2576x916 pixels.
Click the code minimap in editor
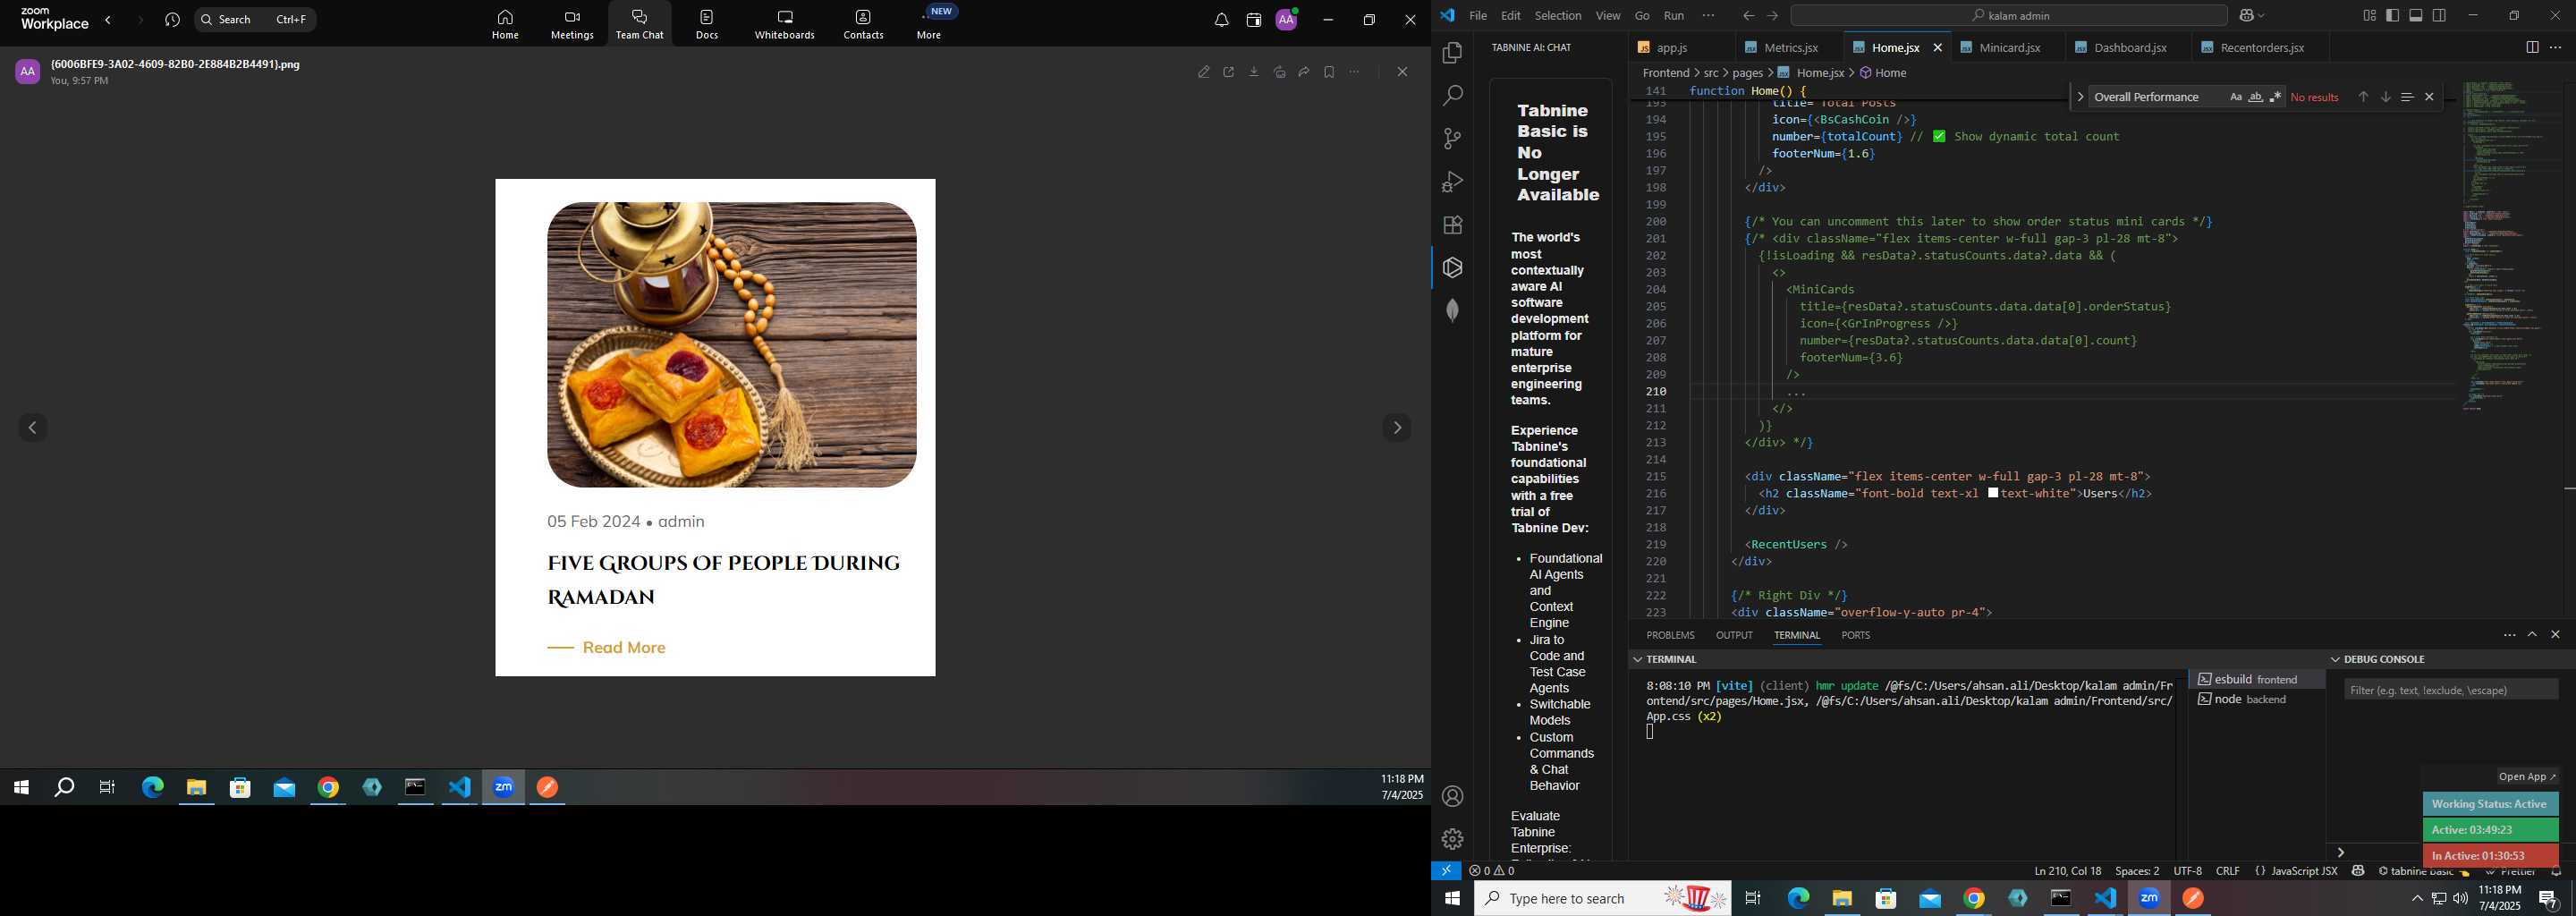tap(2511, 245)
